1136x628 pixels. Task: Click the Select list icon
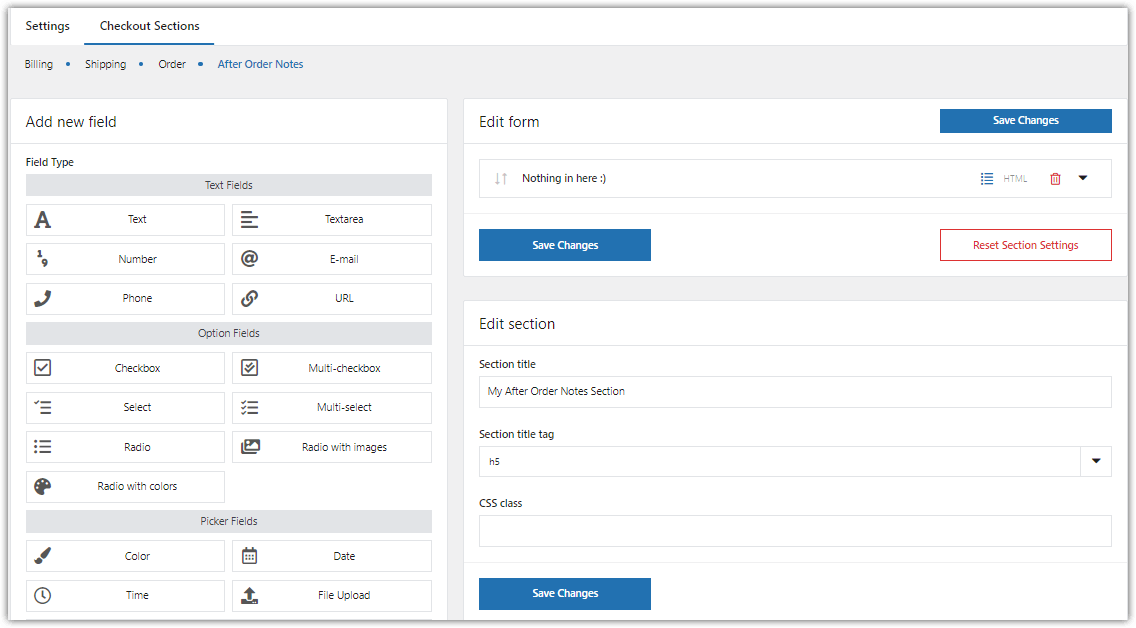pos(43,408)
